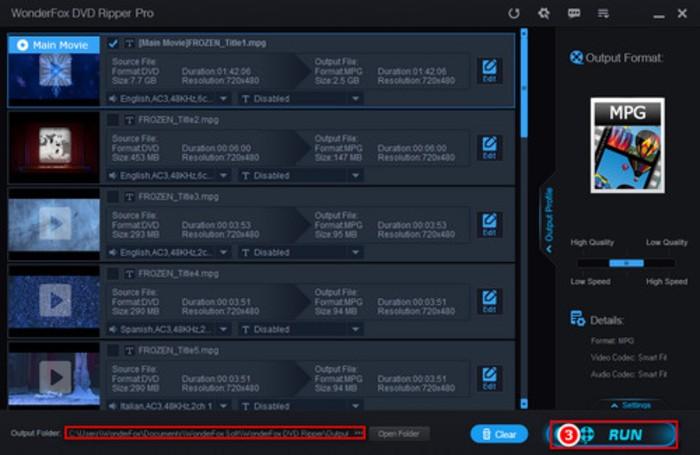Click the FROZEN_Title2.mpg file name

pos(179,120)
